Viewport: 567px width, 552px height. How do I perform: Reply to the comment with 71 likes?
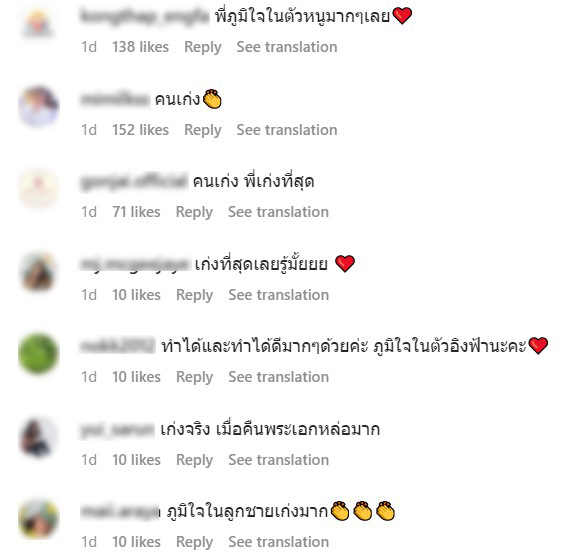(194, 212)
